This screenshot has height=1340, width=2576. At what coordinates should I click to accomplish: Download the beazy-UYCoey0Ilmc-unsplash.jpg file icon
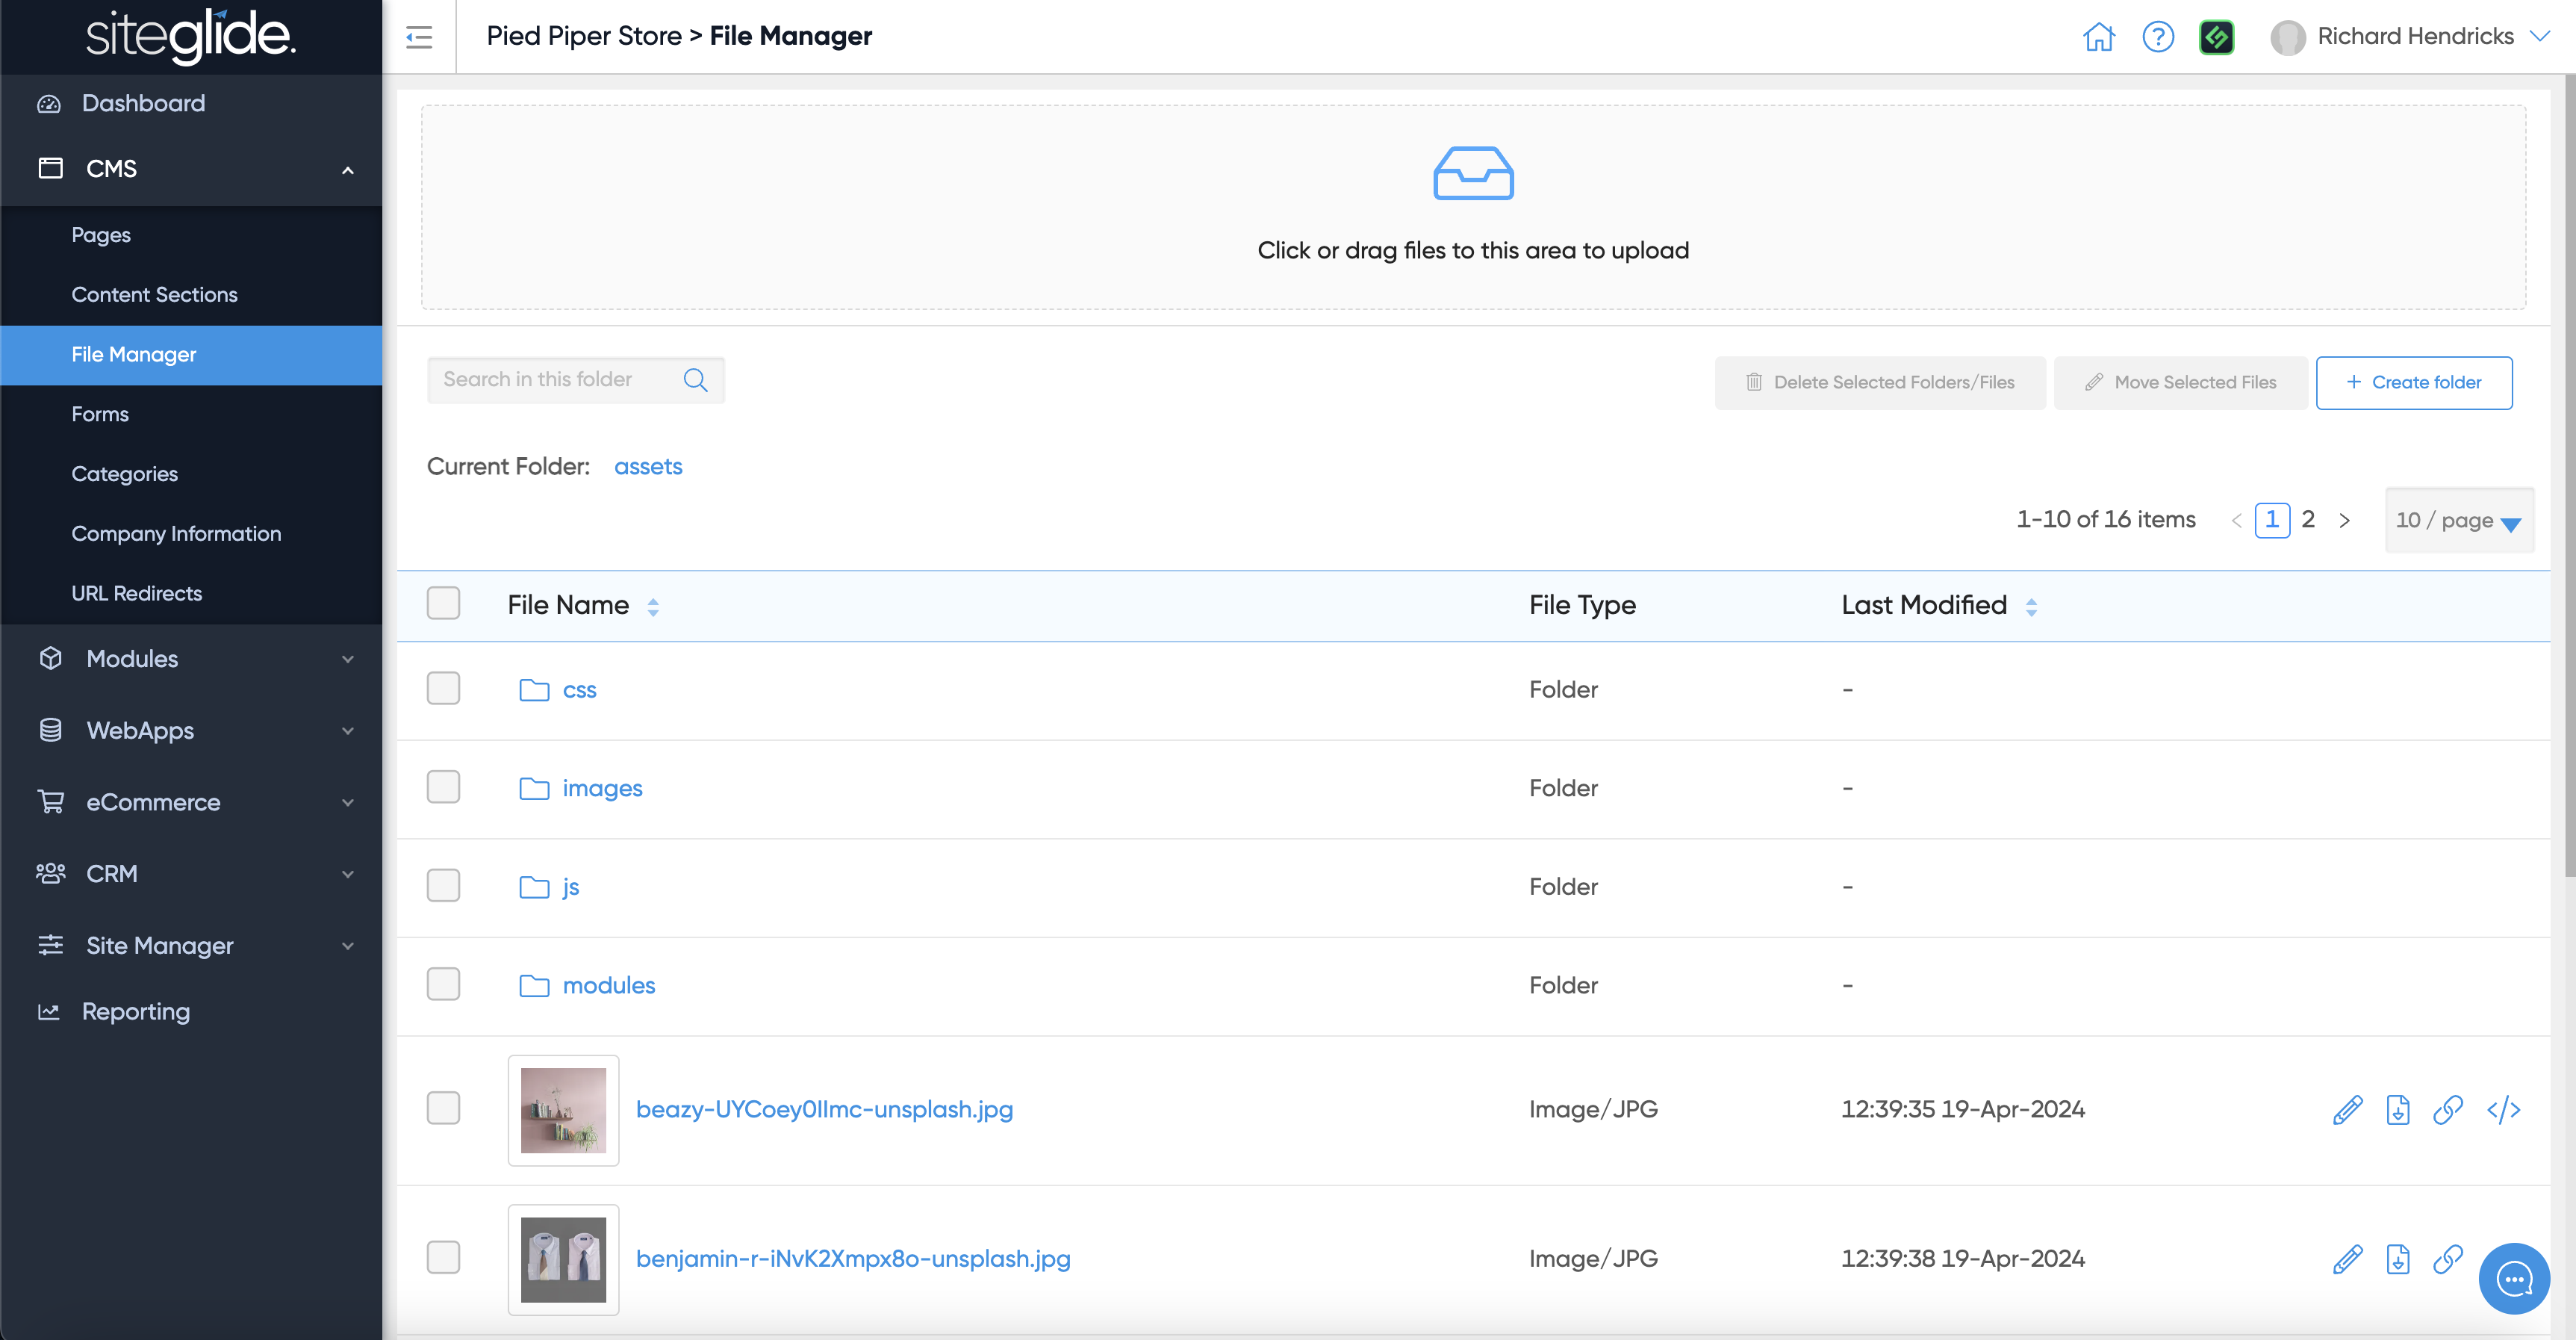(2397, 1110)
